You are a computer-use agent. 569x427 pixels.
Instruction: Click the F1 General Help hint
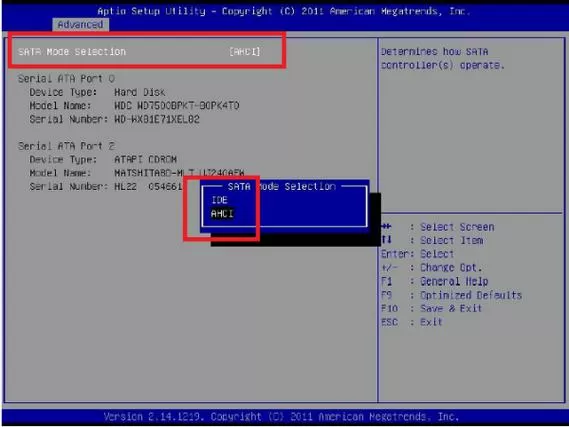(x=434, y=281)
